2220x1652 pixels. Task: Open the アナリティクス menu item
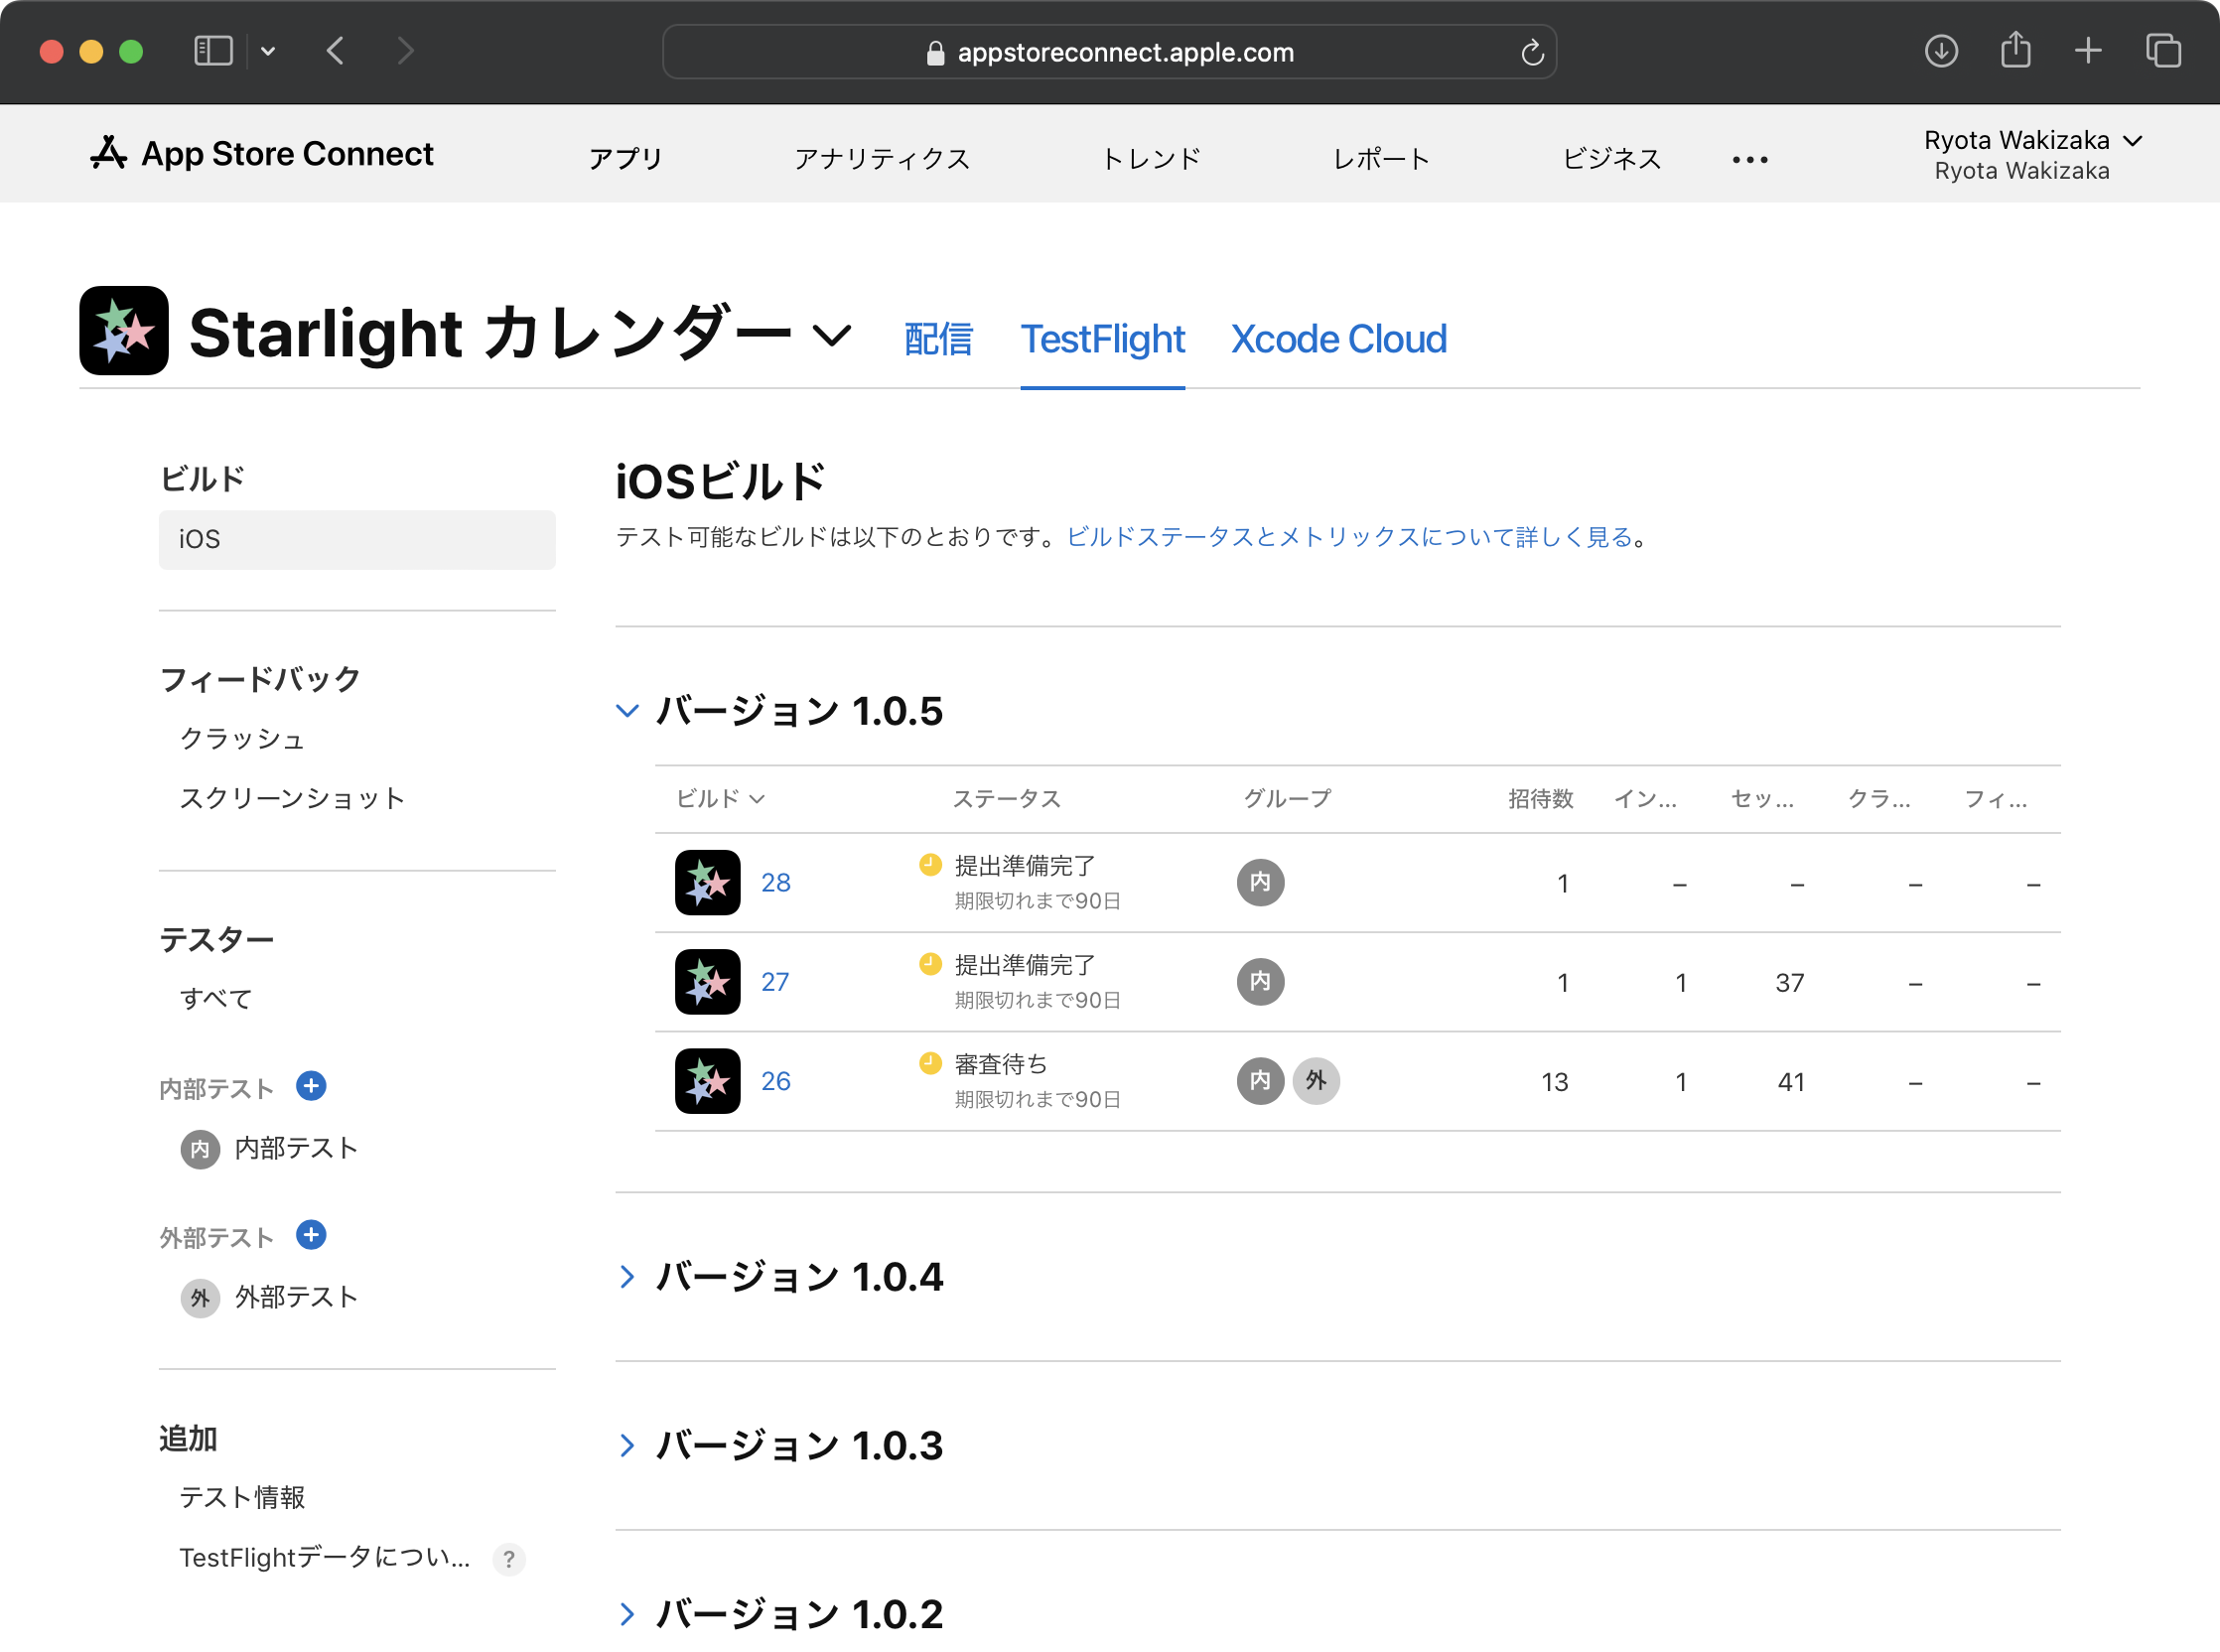[x=881, y=159]
